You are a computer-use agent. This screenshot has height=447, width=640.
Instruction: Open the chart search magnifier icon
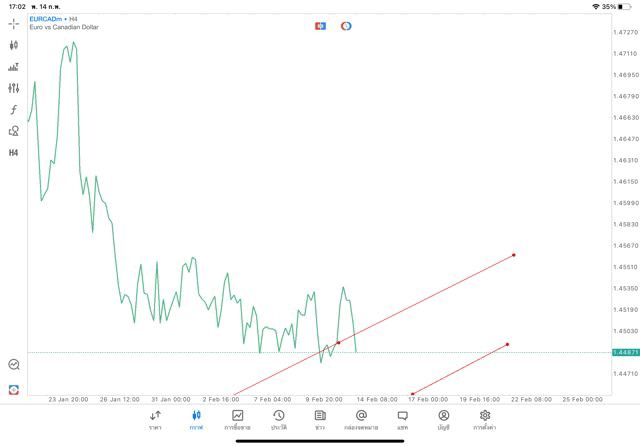(14, 365)
